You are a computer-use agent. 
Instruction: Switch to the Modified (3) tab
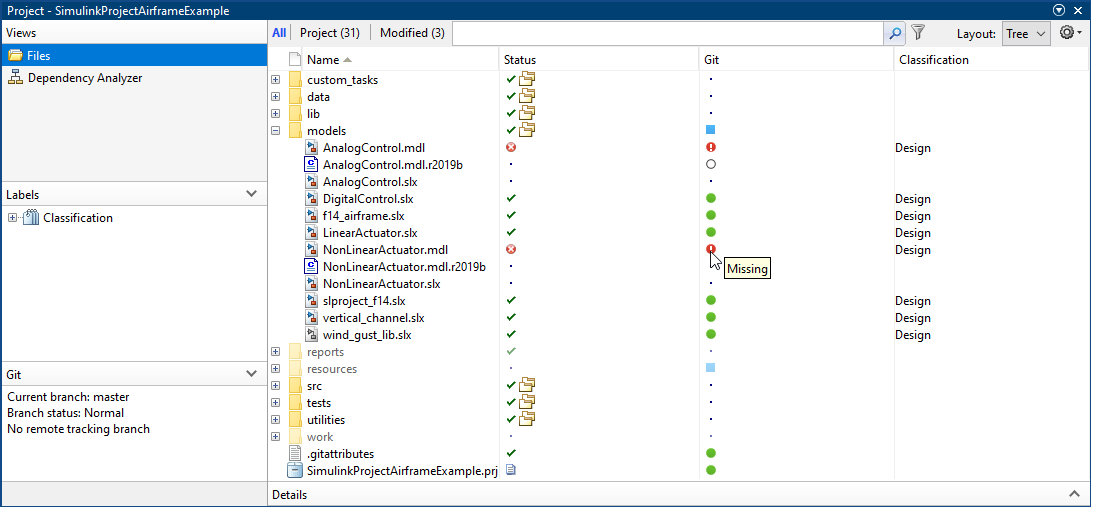412,33
